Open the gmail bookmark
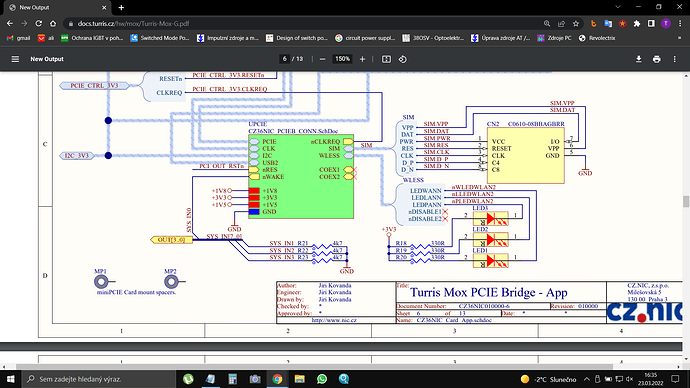690x388 pixels. pos(18,38)
